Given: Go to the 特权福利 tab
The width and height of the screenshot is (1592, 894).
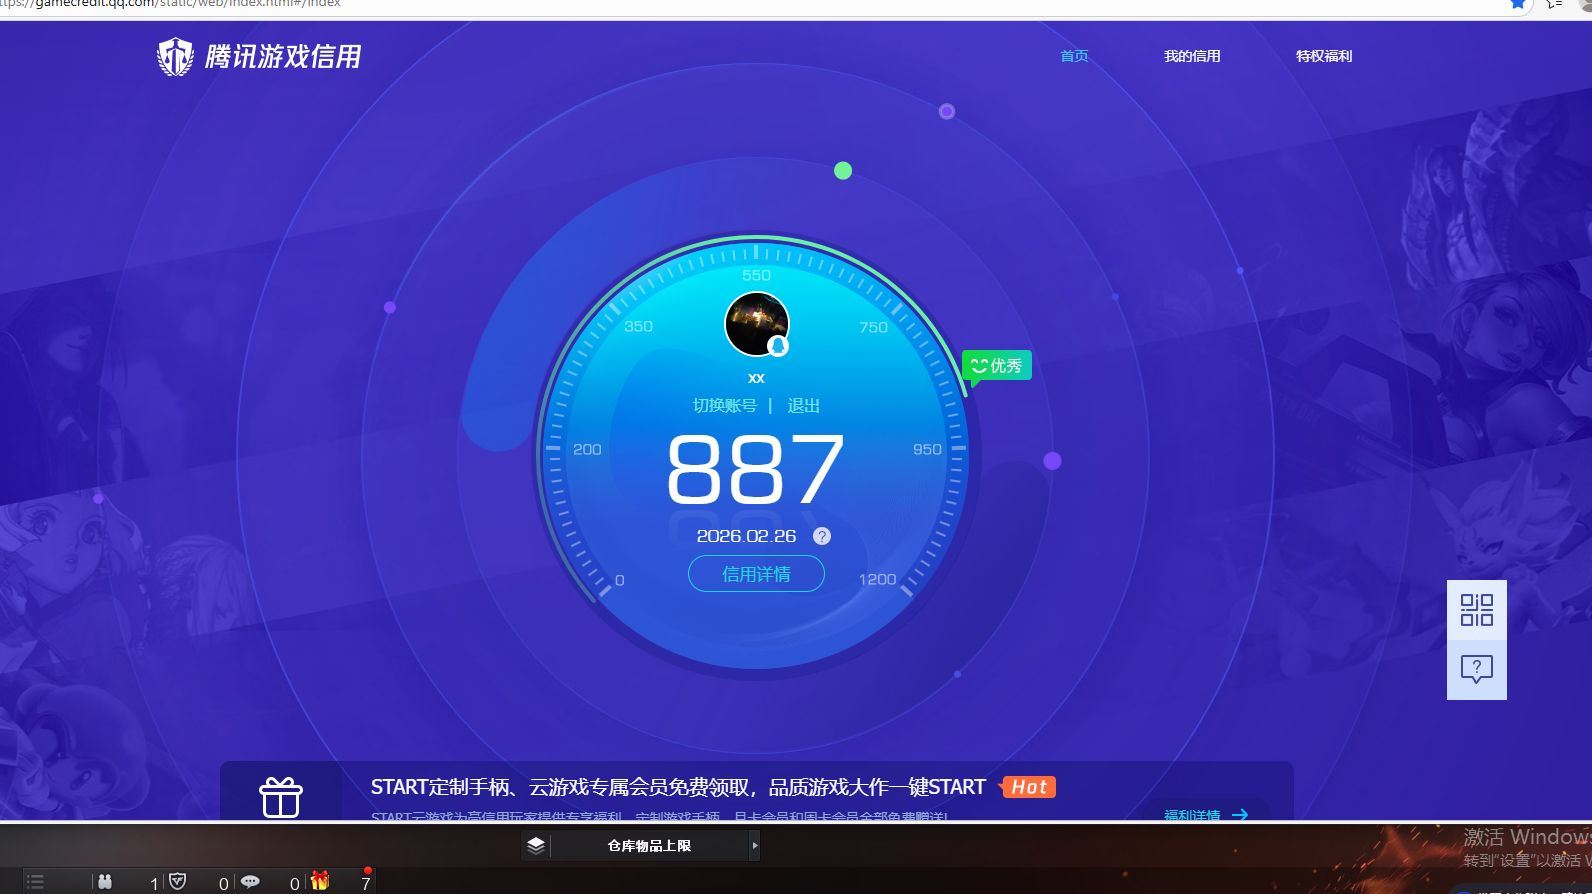Looking at the screenshot, I should [1323, 56].
